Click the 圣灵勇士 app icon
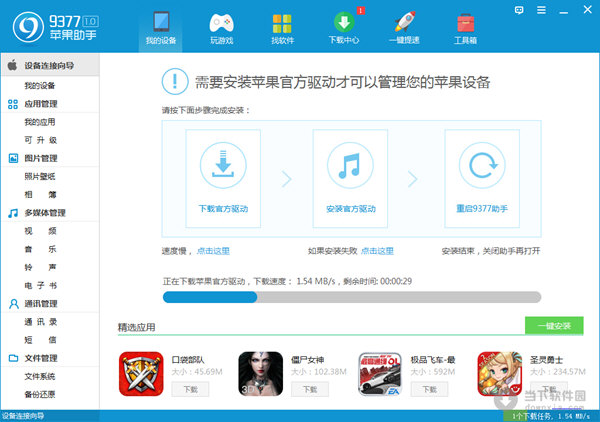The height and width of the screenshot is (422, 600). [x=500, y=374]
